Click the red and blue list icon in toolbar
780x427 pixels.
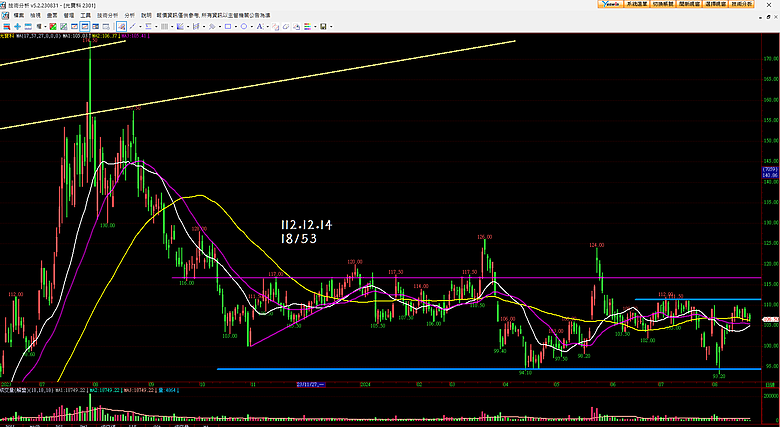tap(7, 26)
